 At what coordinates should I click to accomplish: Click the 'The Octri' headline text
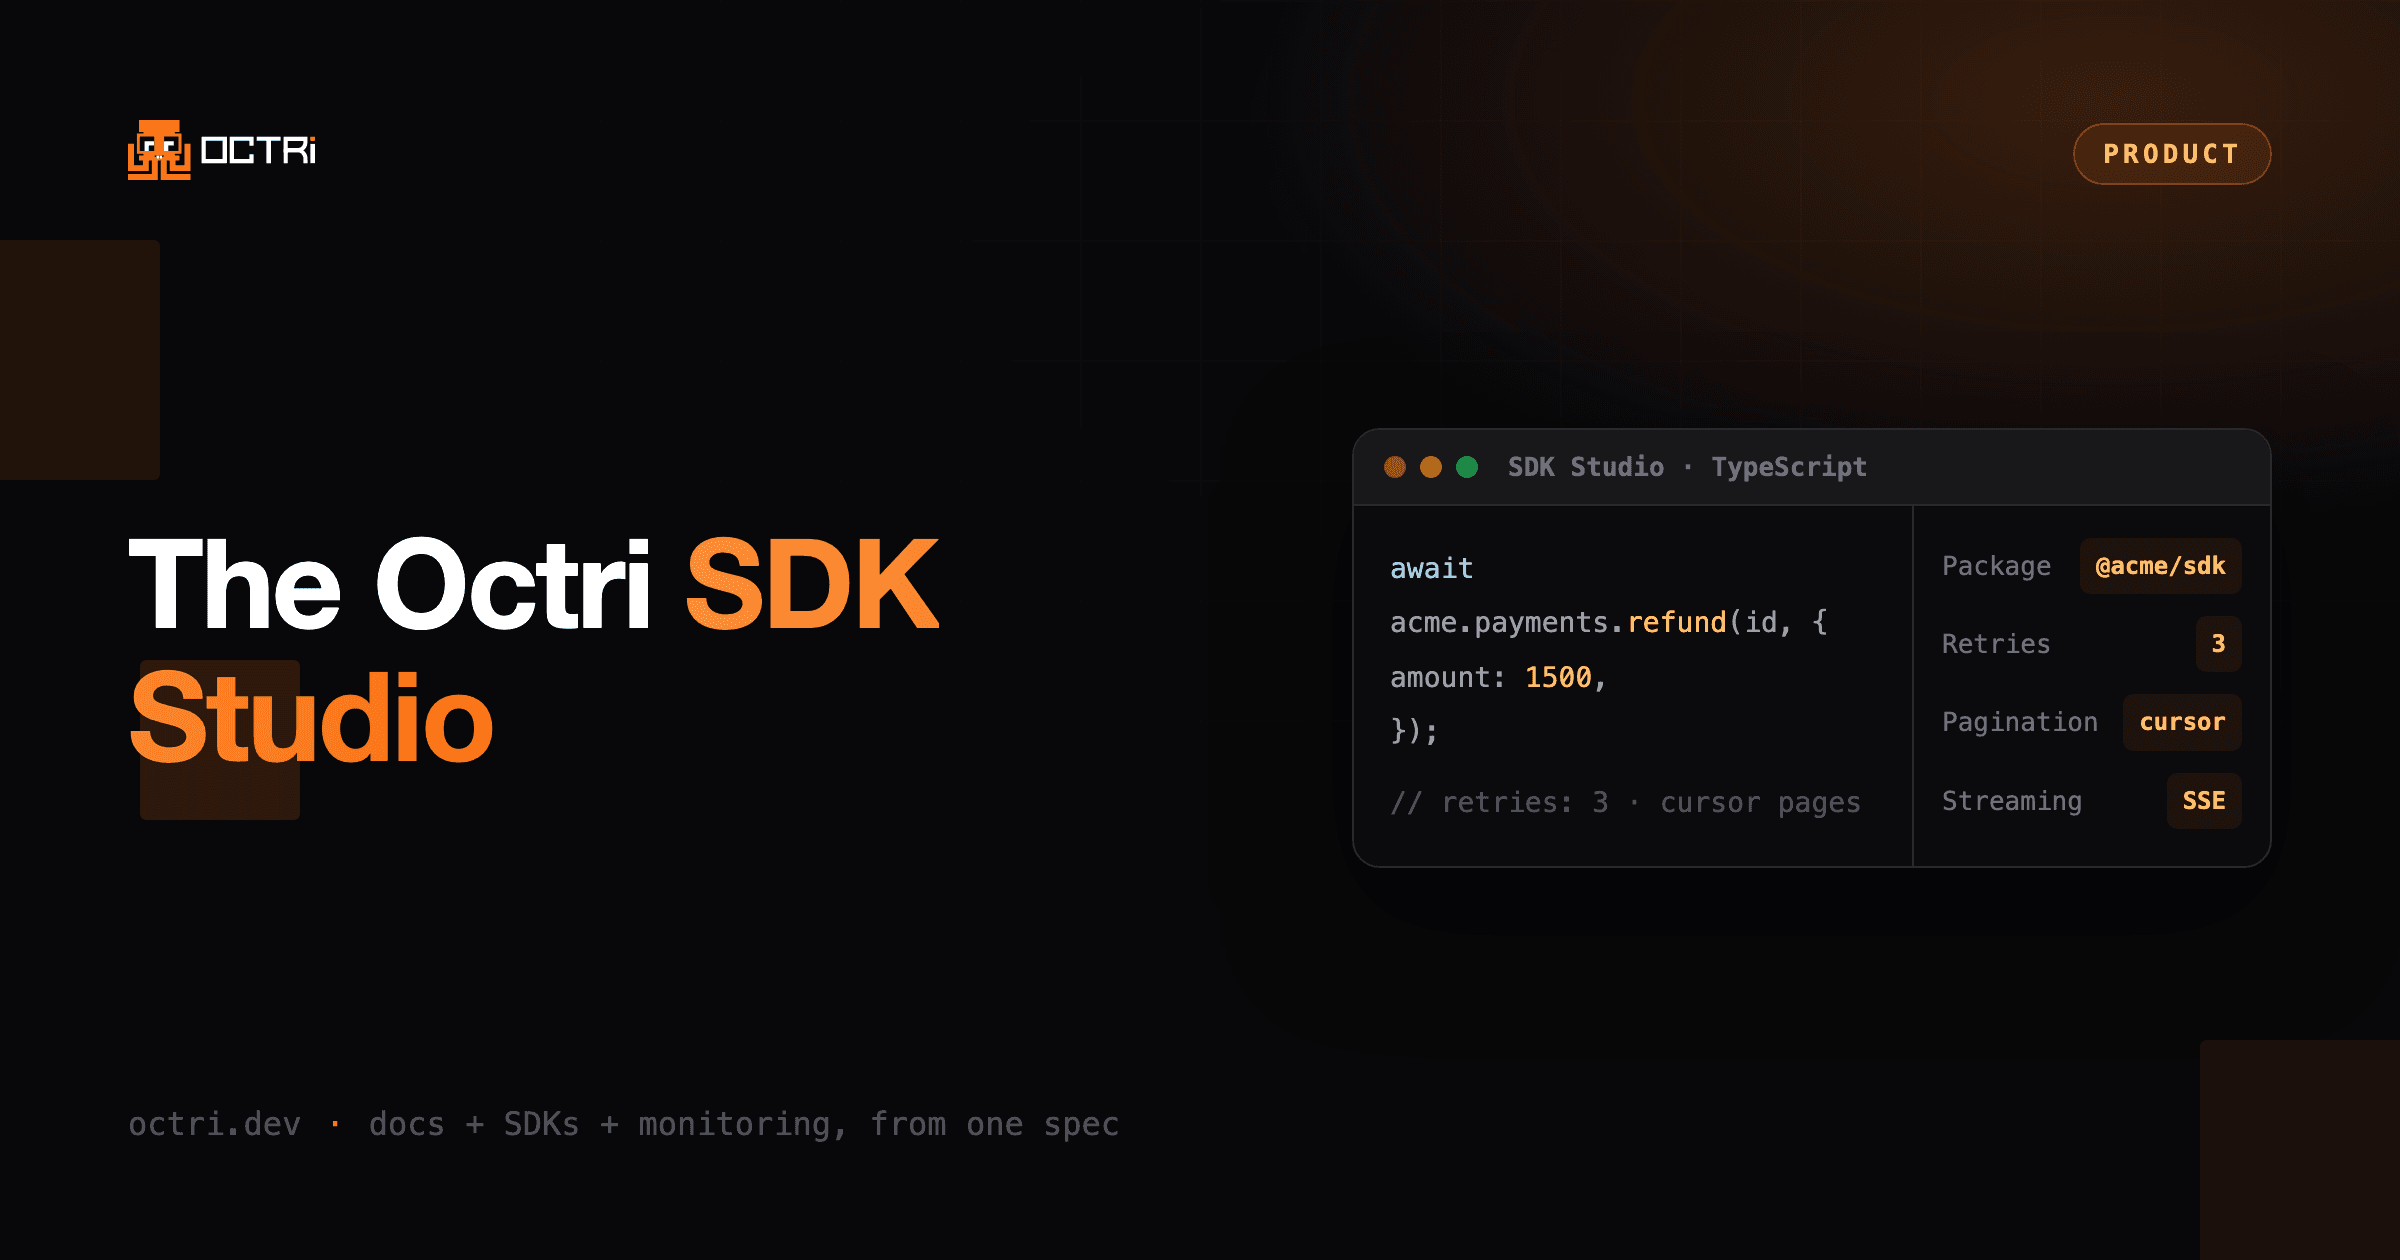pos(390,584)
